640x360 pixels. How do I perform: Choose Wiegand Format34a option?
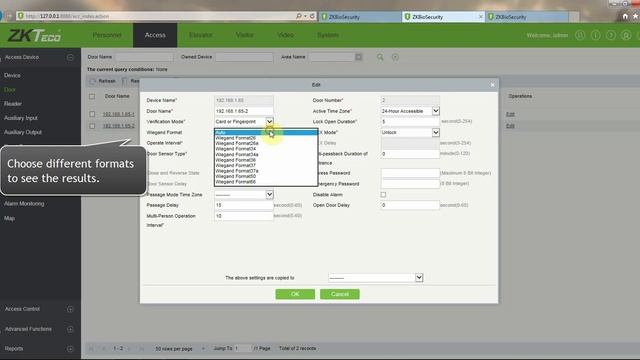[x=266, y=155]
